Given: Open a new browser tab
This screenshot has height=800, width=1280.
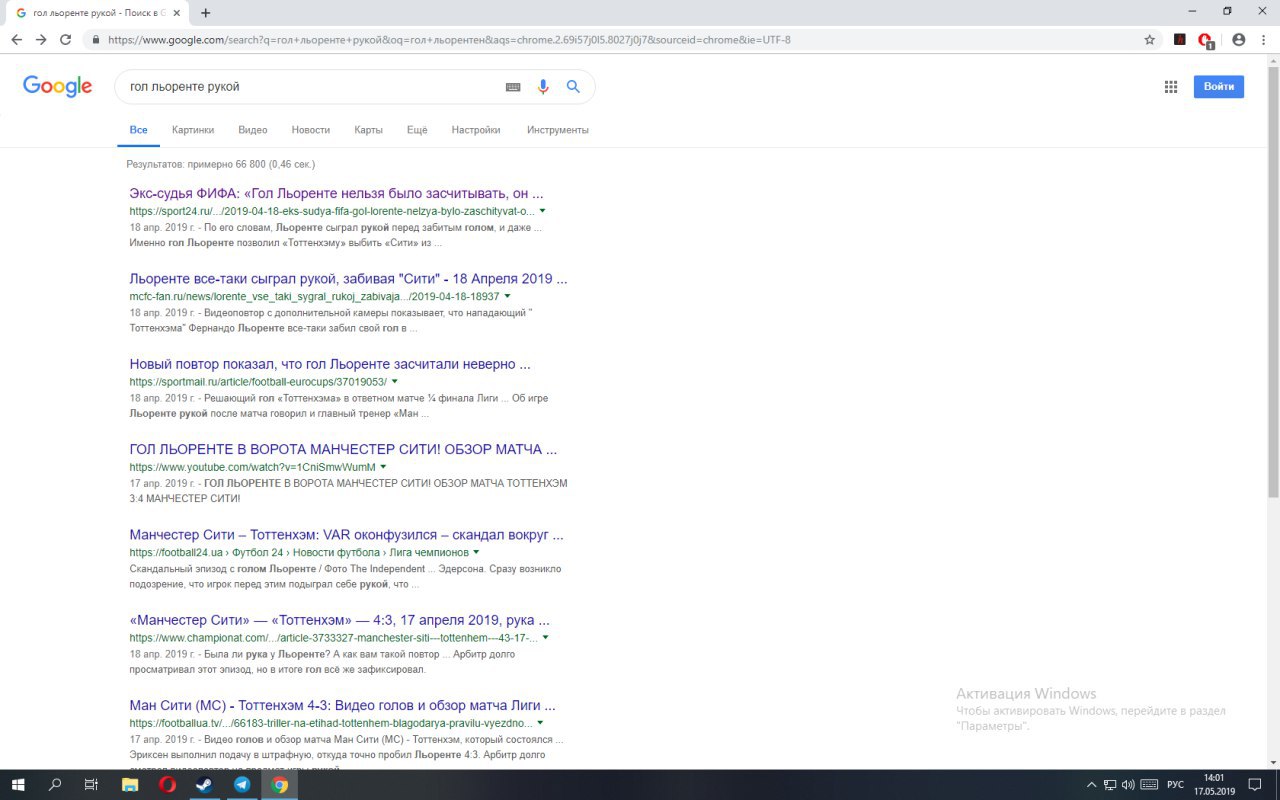Looking at the screenshot, I should (x=206, y=13).
